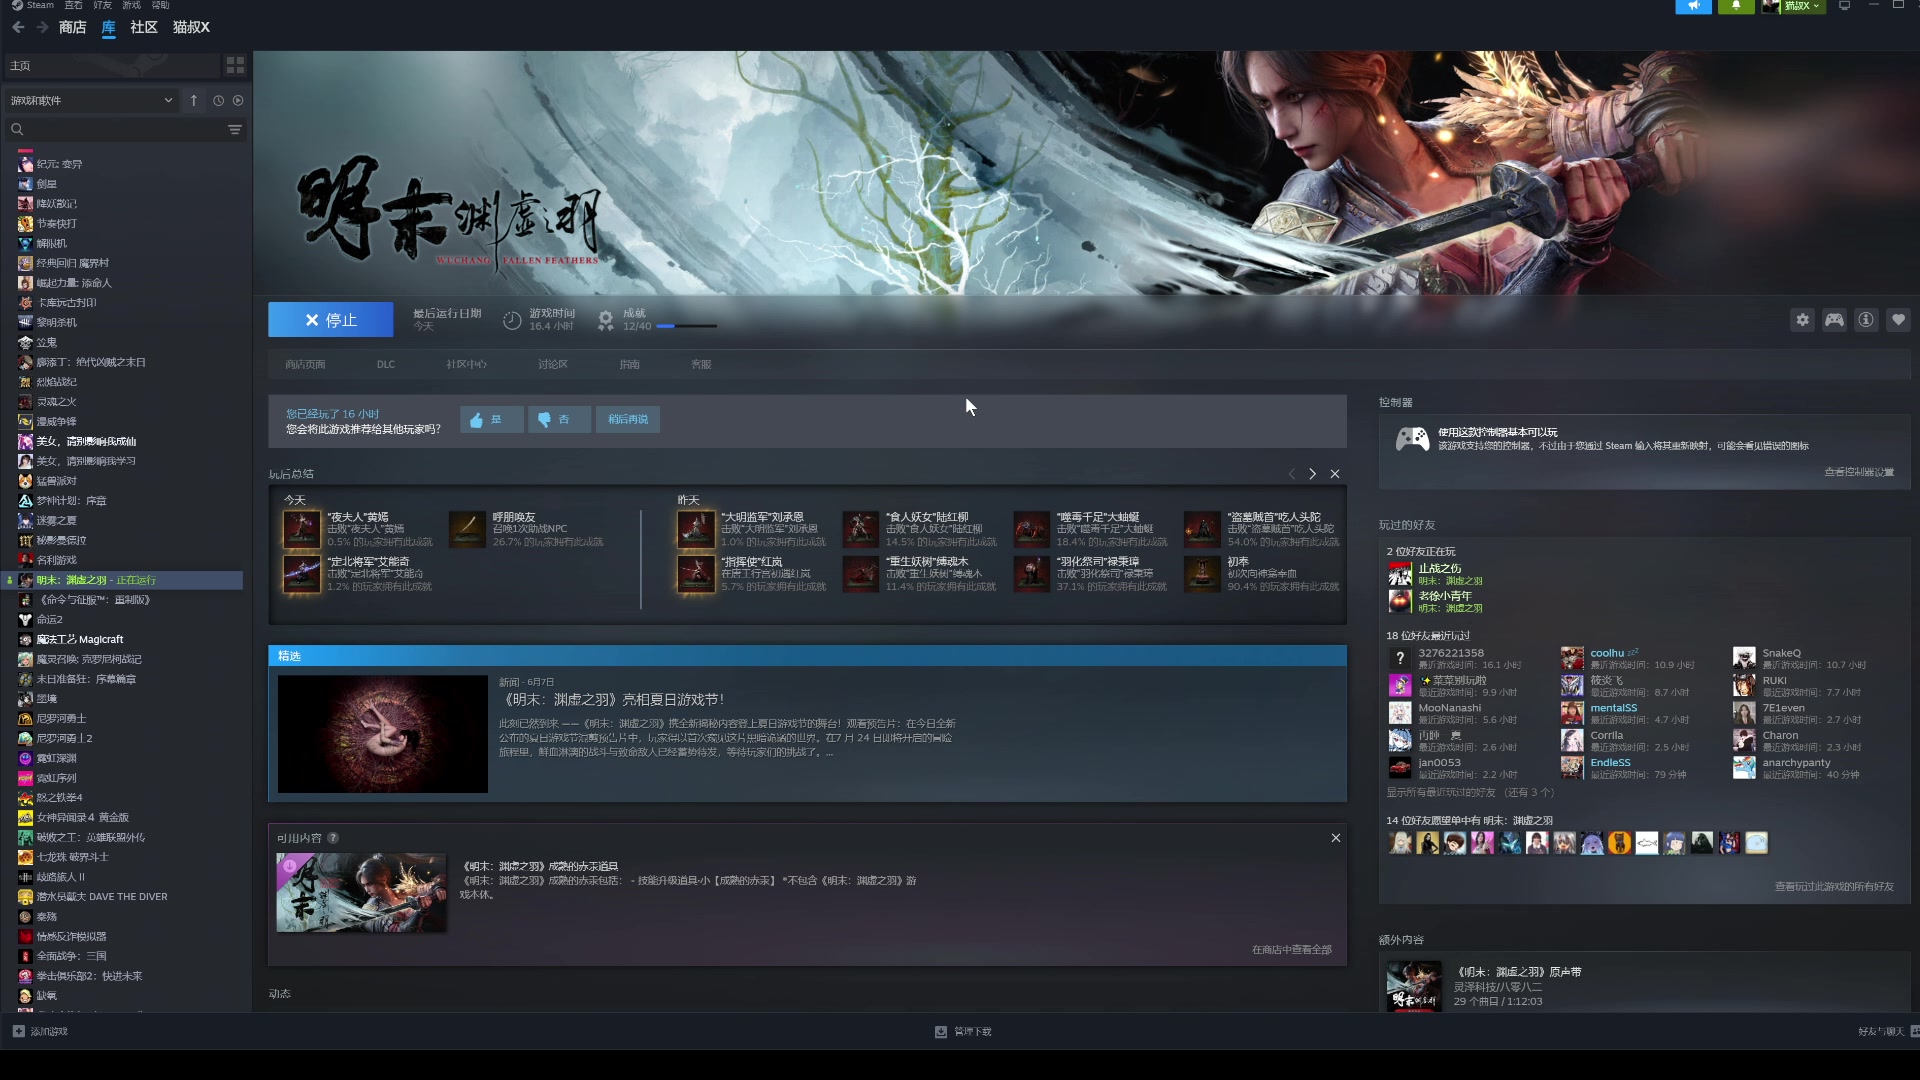Open the 客服 tab
This screenshot has width=1920, height=1080.
point(701,364)
